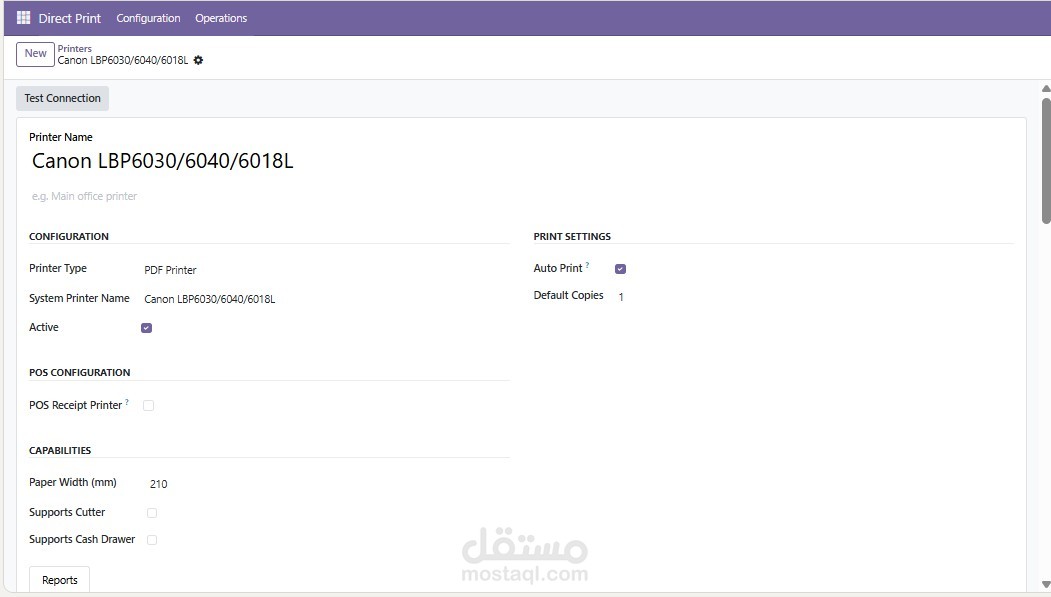Show the POS Receipt Printer help icon

point(127,402)
